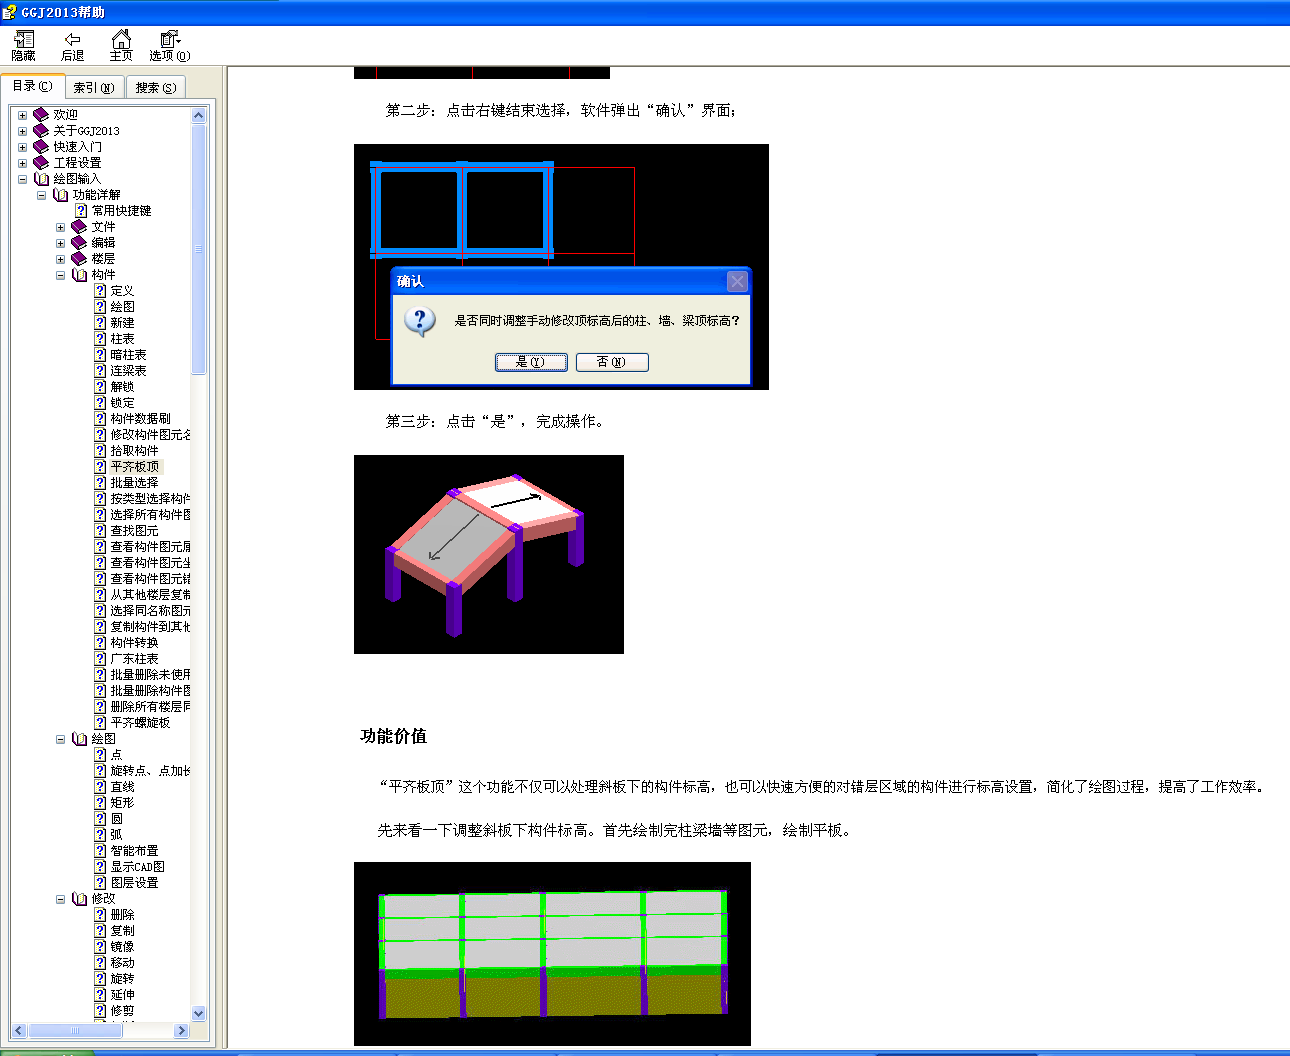Click the 确认 dialog screenshot image
Screen dimensions: 1290x1056
pos(561,267)
